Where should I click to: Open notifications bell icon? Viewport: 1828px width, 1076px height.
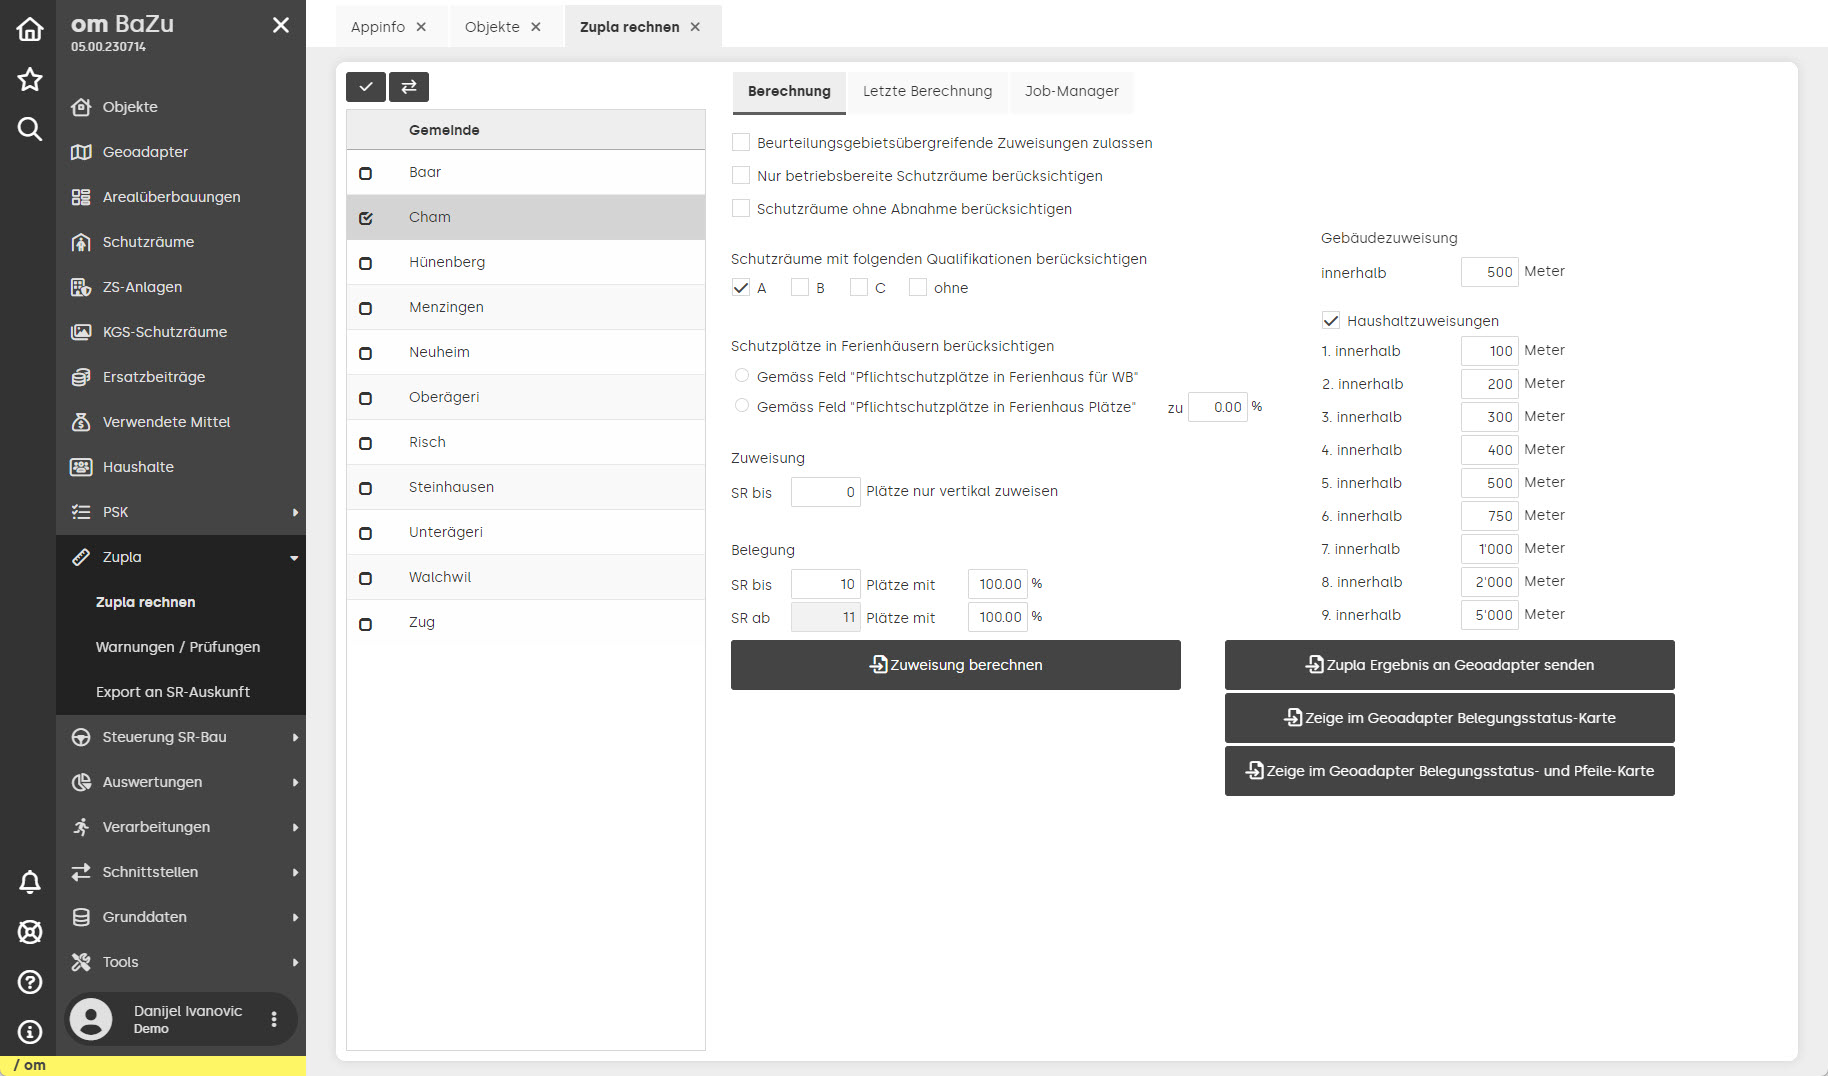pyautogui.click(x=30, y=882)
